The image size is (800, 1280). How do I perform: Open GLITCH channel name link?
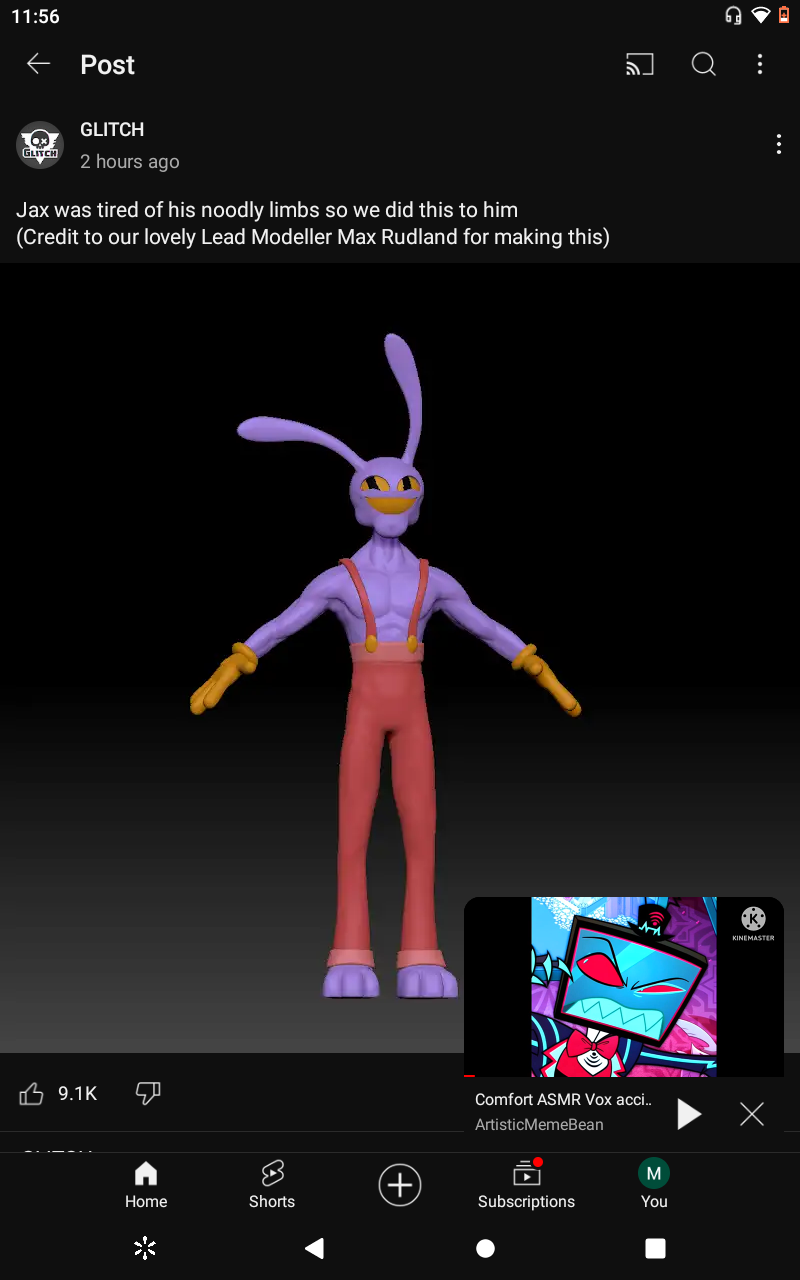click(x=112, y=130)
